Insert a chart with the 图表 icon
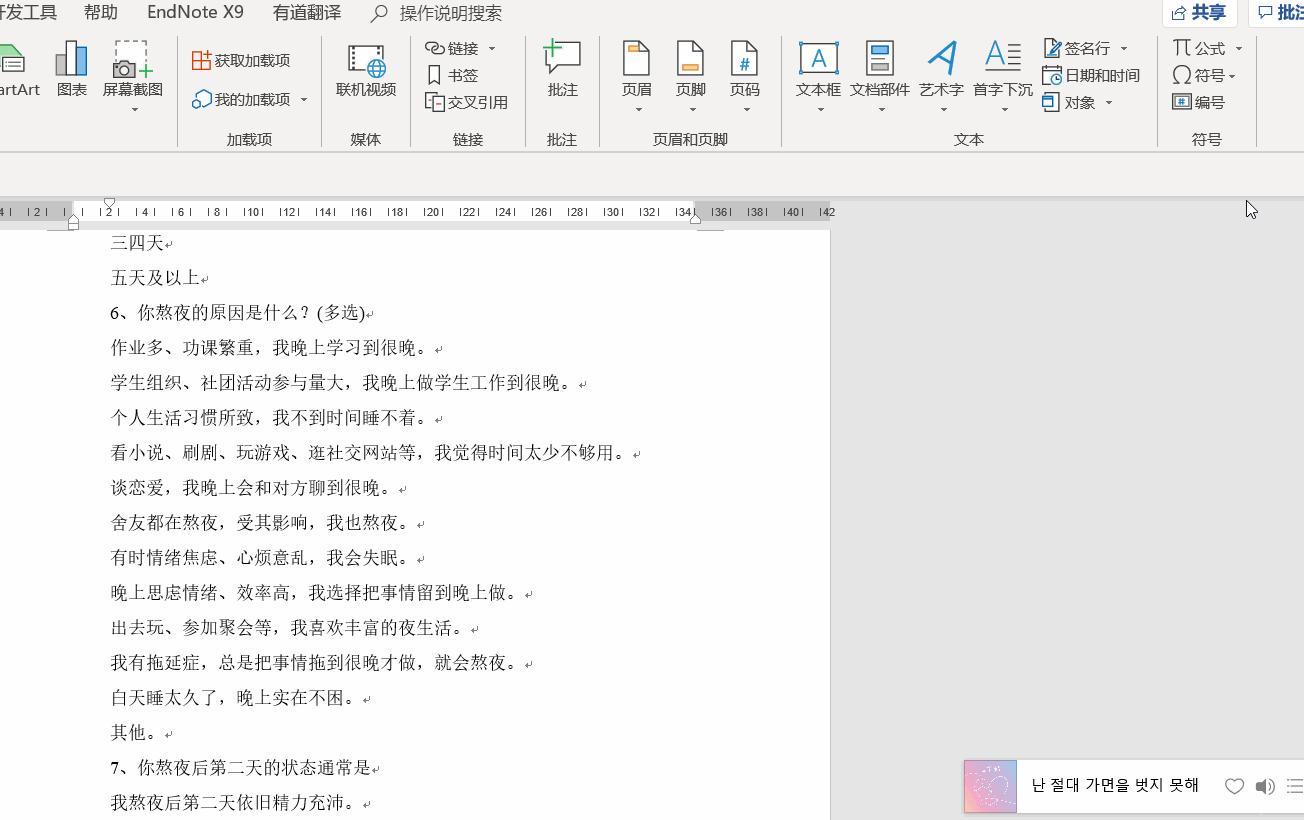Image resolution: width=1304 pixels, height=820 pixels. (71, 70)
